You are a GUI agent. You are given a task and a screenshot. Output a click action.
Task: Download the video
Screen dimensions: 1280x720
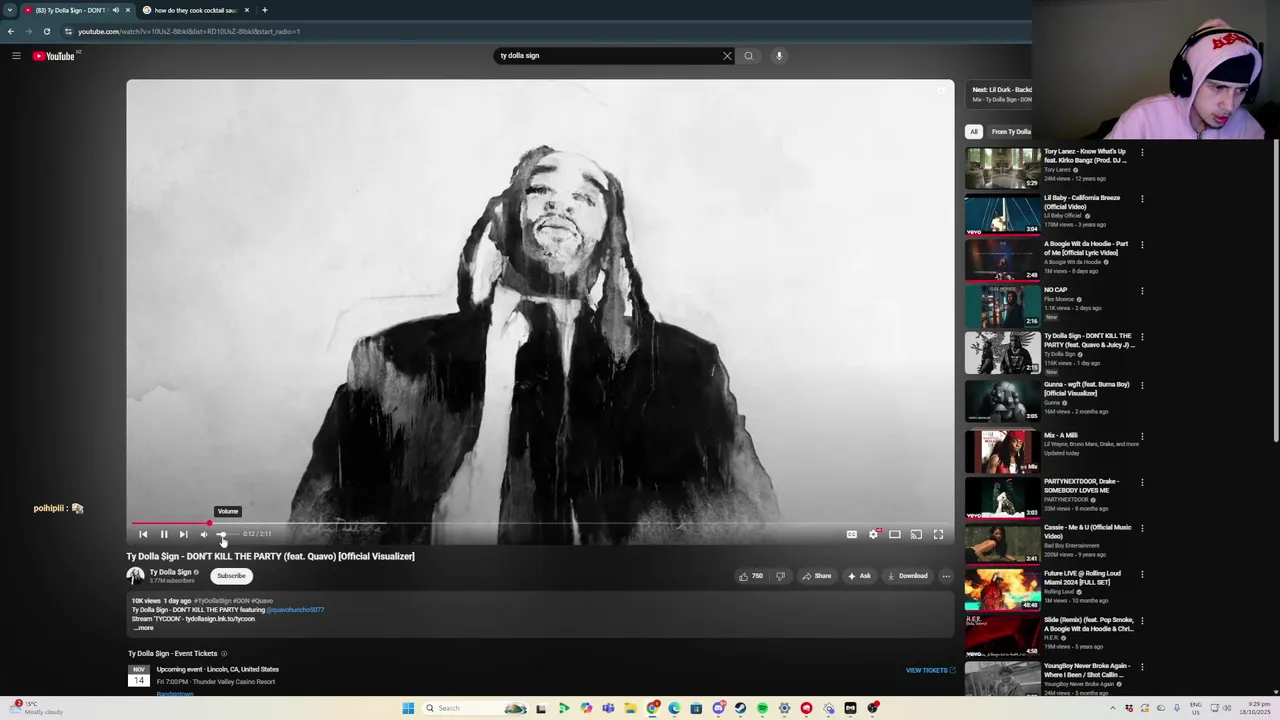point(907,576)
